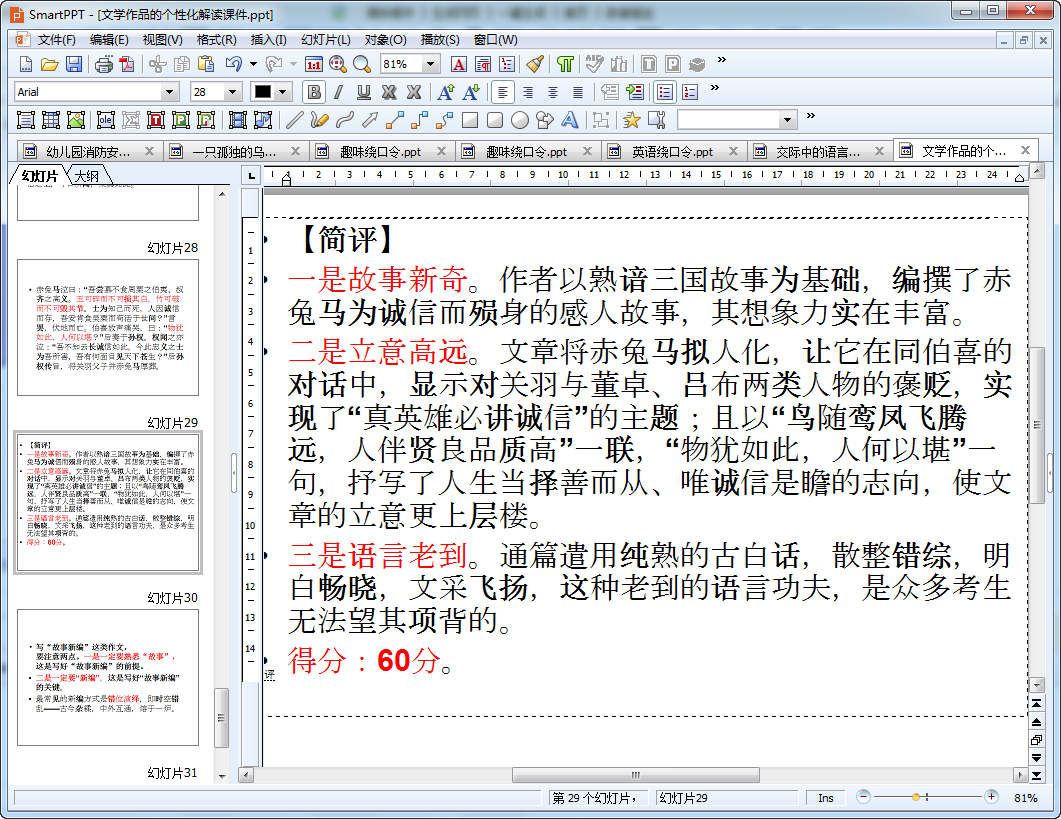Click the Print icon

tap(103, 64)
